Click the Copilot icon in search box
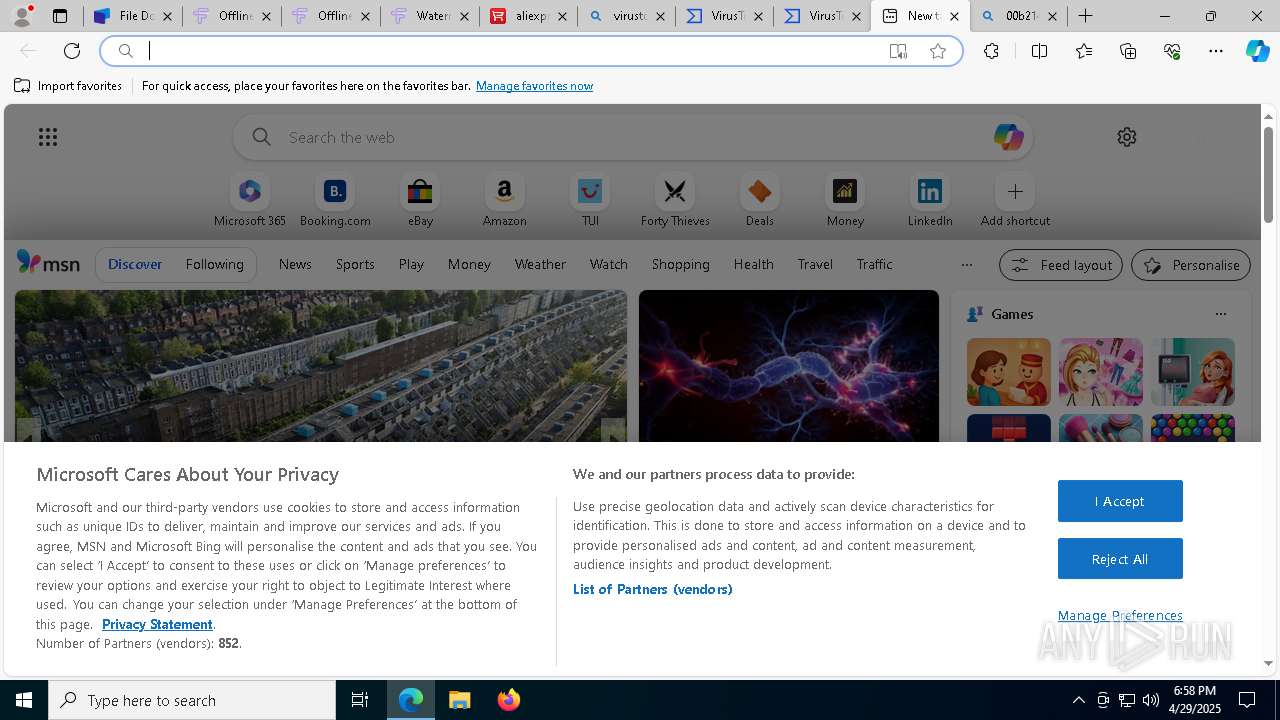The image size is (1280, 720). coord(1008,137)
